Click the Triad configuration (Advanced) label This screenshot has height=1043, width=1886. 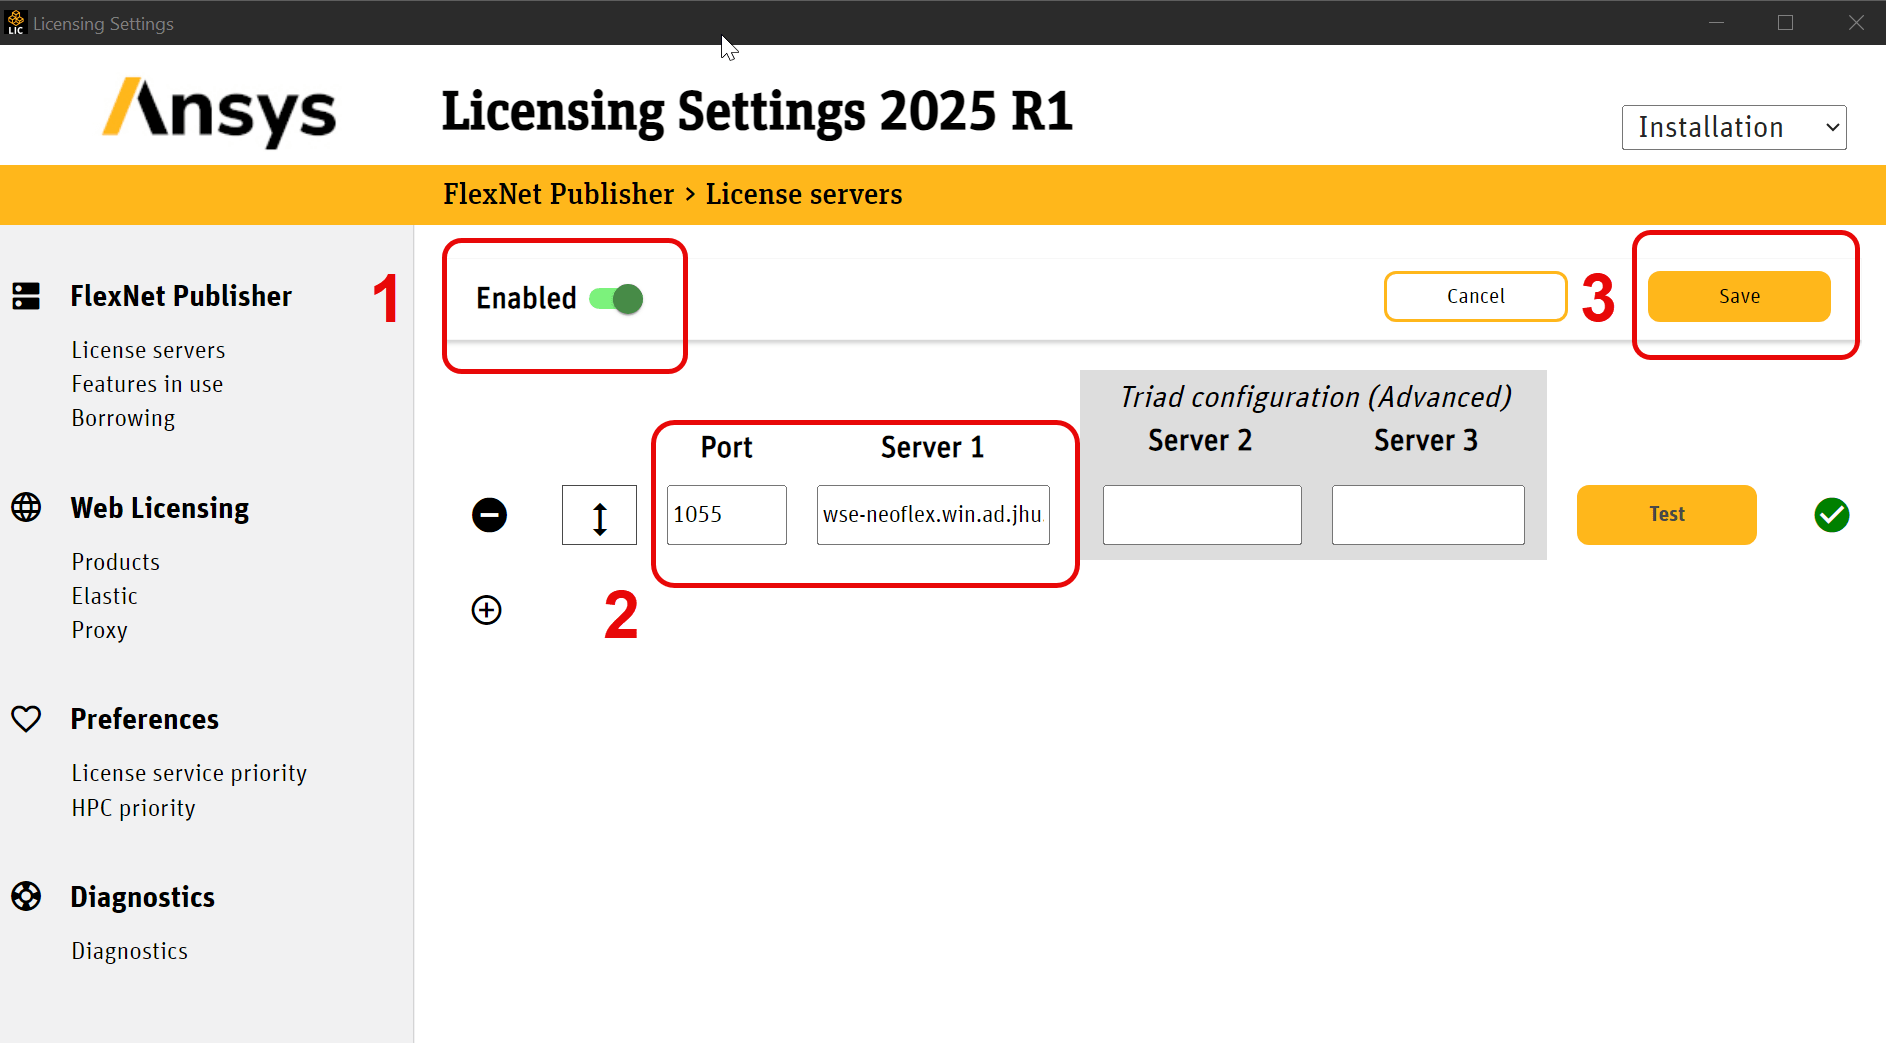(x=1315, y=397)
